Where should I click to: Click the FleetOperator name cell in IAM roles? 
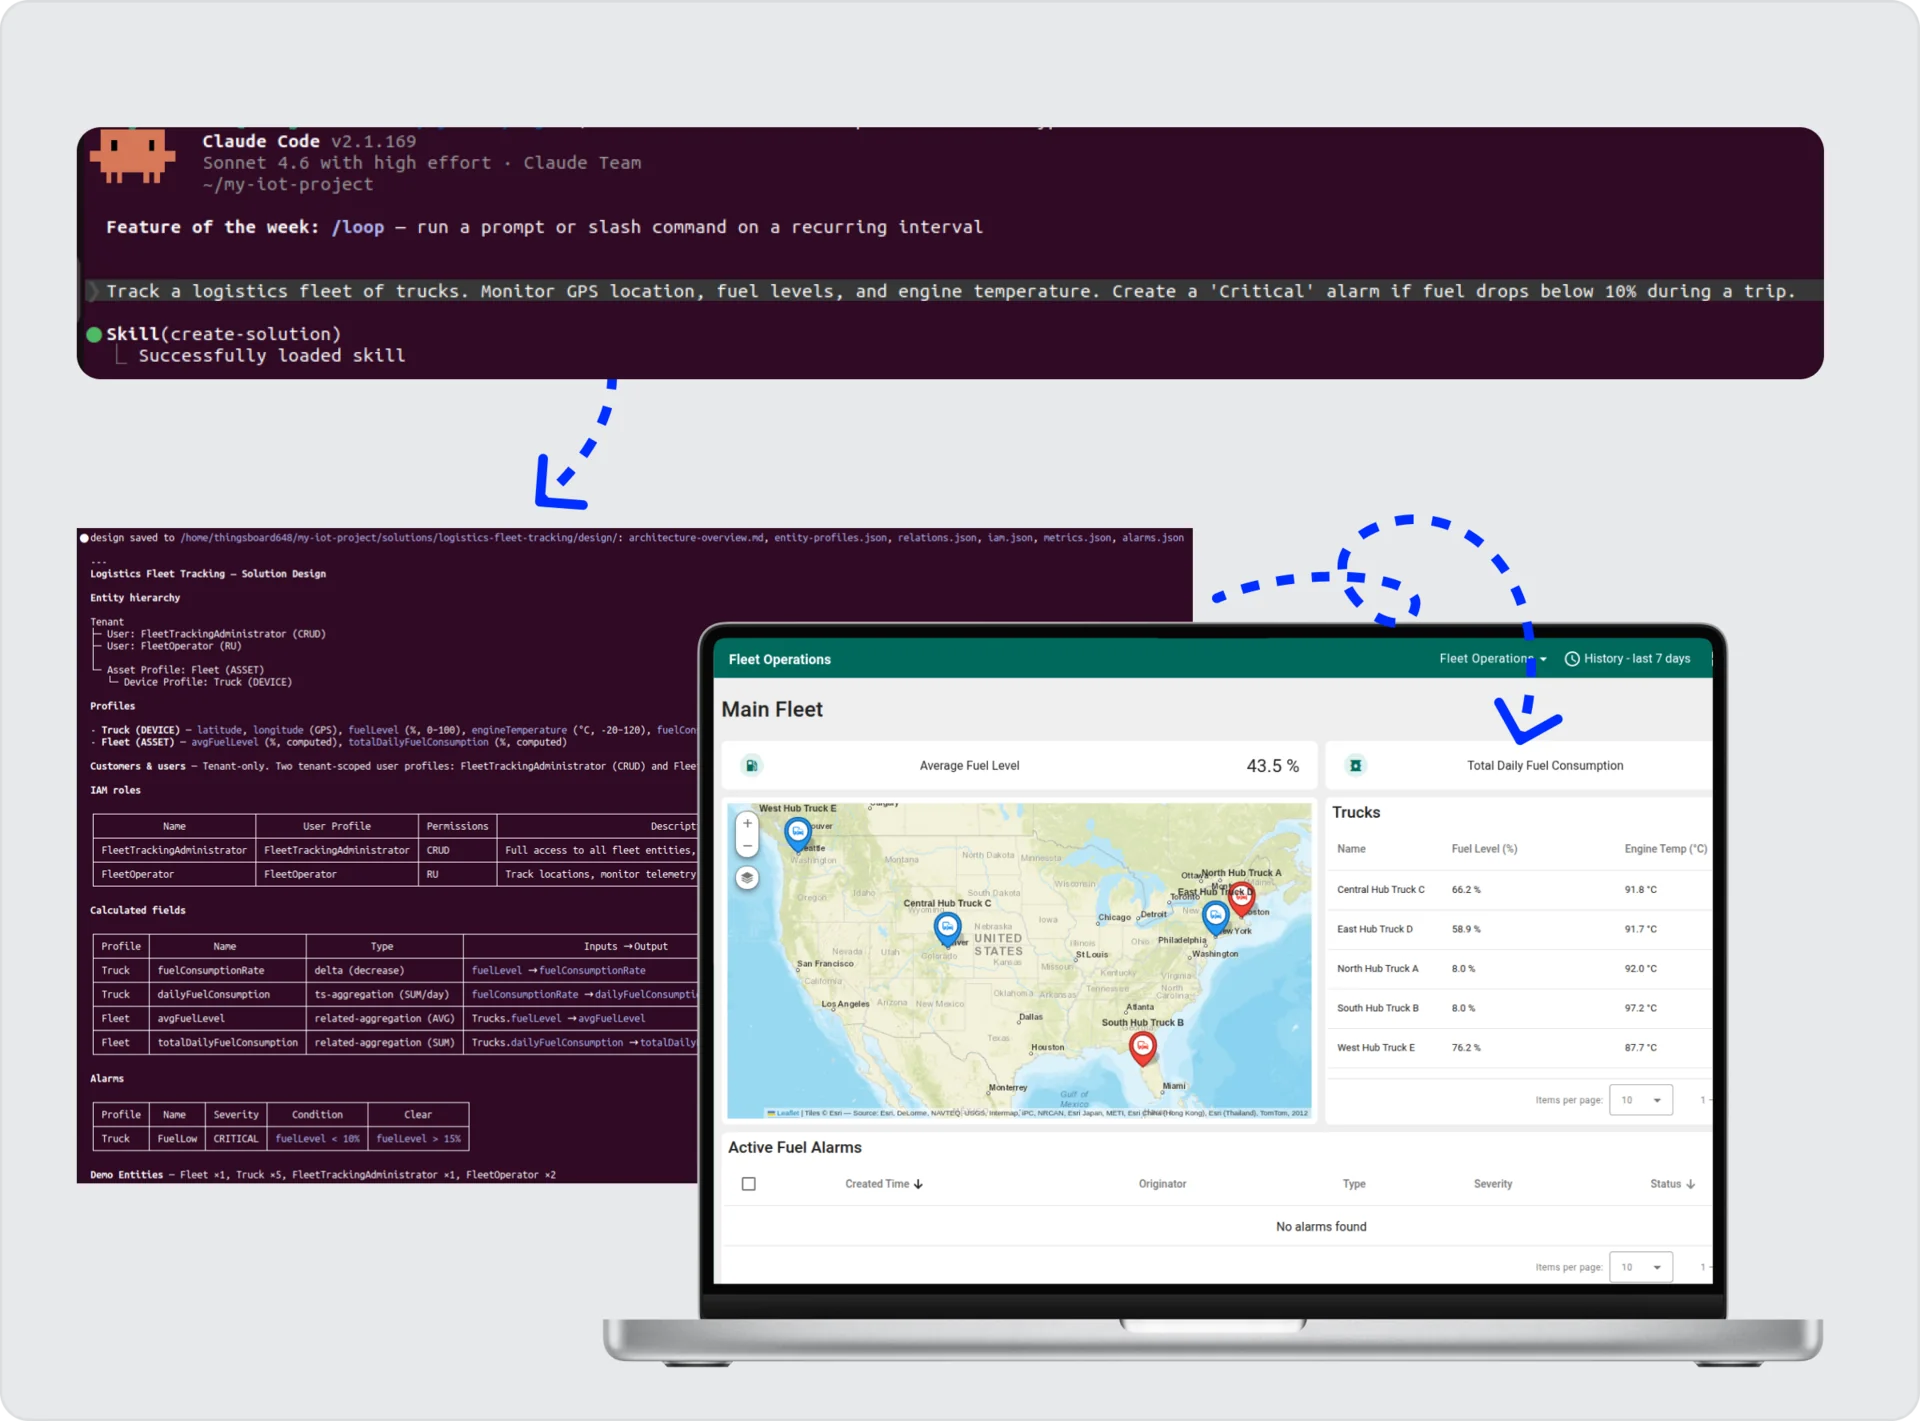tap(174, 875)
